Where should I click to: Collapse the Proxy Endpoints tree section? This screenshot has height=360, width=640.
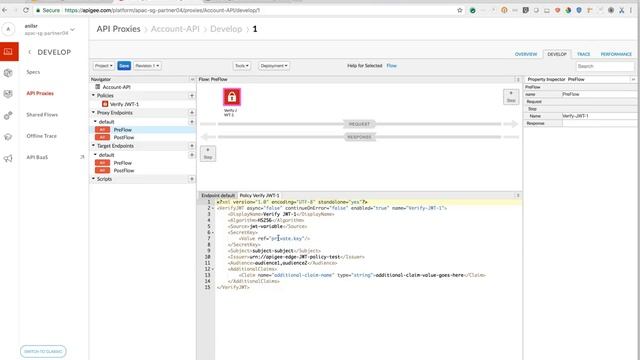pos(93,112)
